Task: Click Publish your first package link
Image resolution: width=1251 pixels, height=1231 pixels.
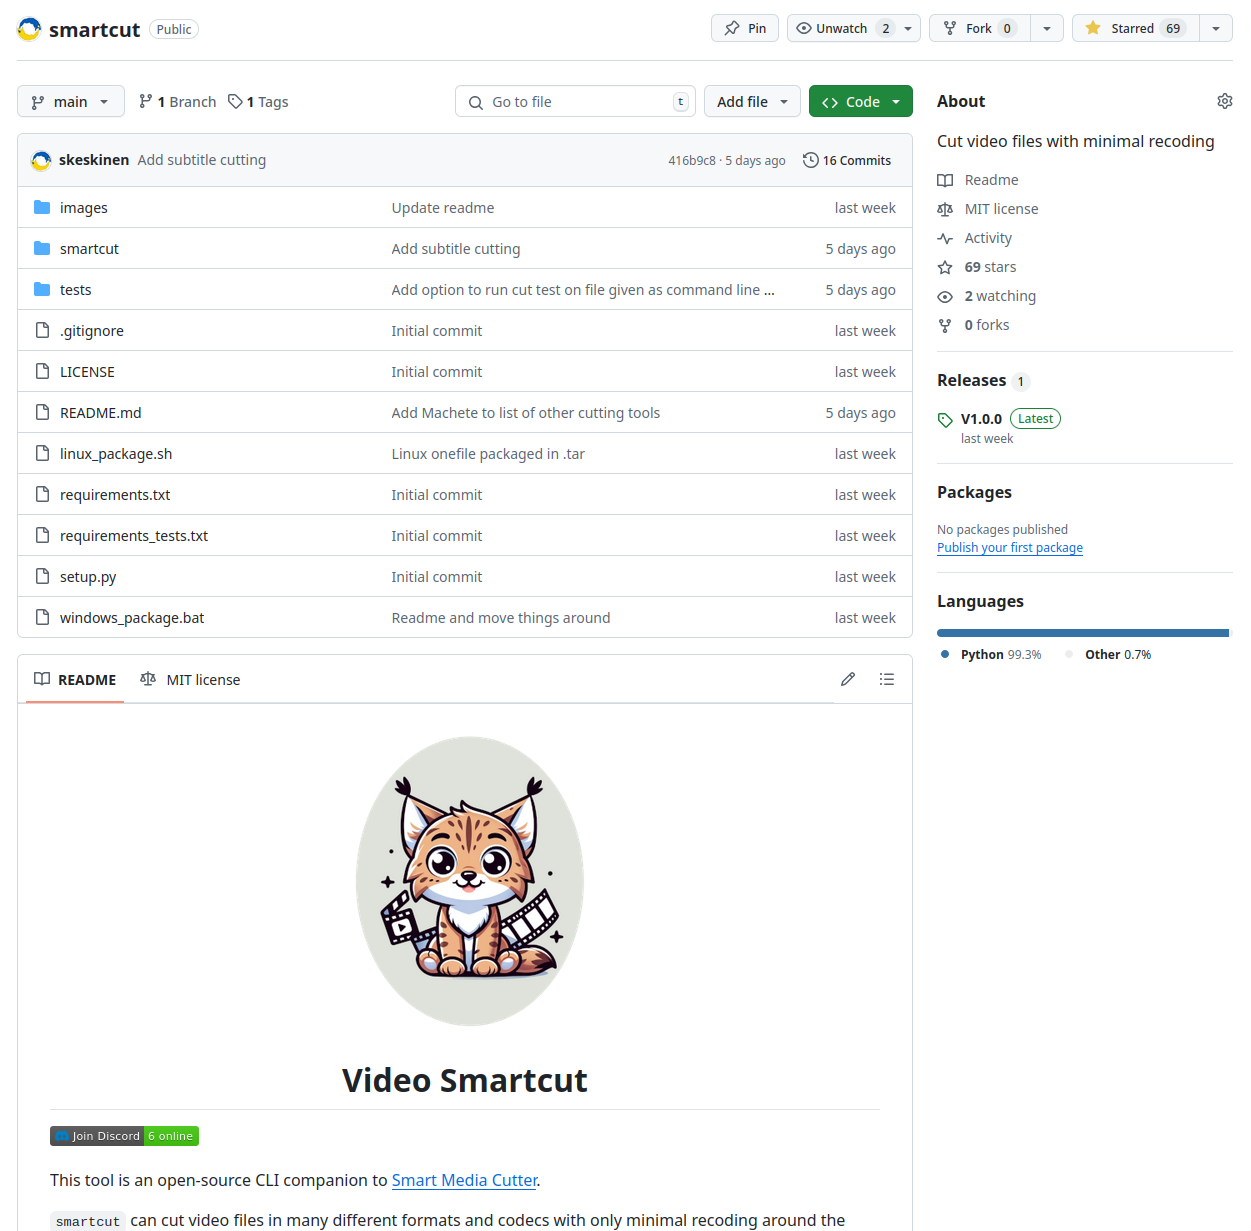Action: [x=1009, y=548]
